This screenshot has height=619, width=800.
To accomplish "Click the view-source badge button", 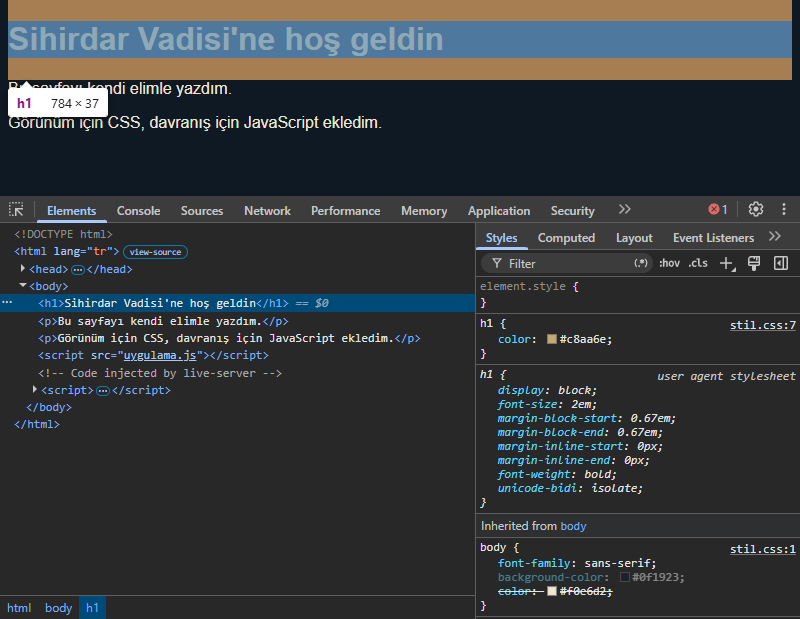I will click(x=156, y=252).
